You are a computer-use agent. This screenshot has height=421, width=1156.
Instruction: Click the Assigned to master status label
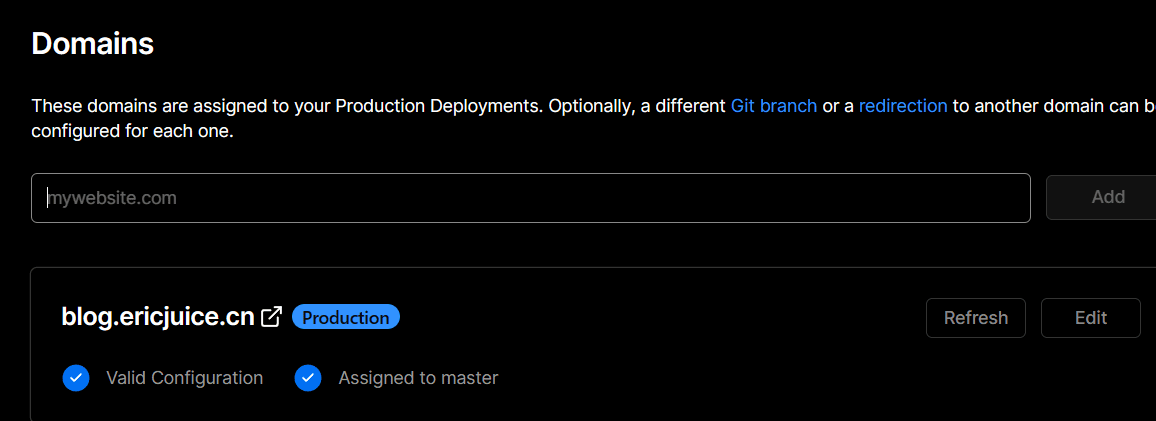418,378
